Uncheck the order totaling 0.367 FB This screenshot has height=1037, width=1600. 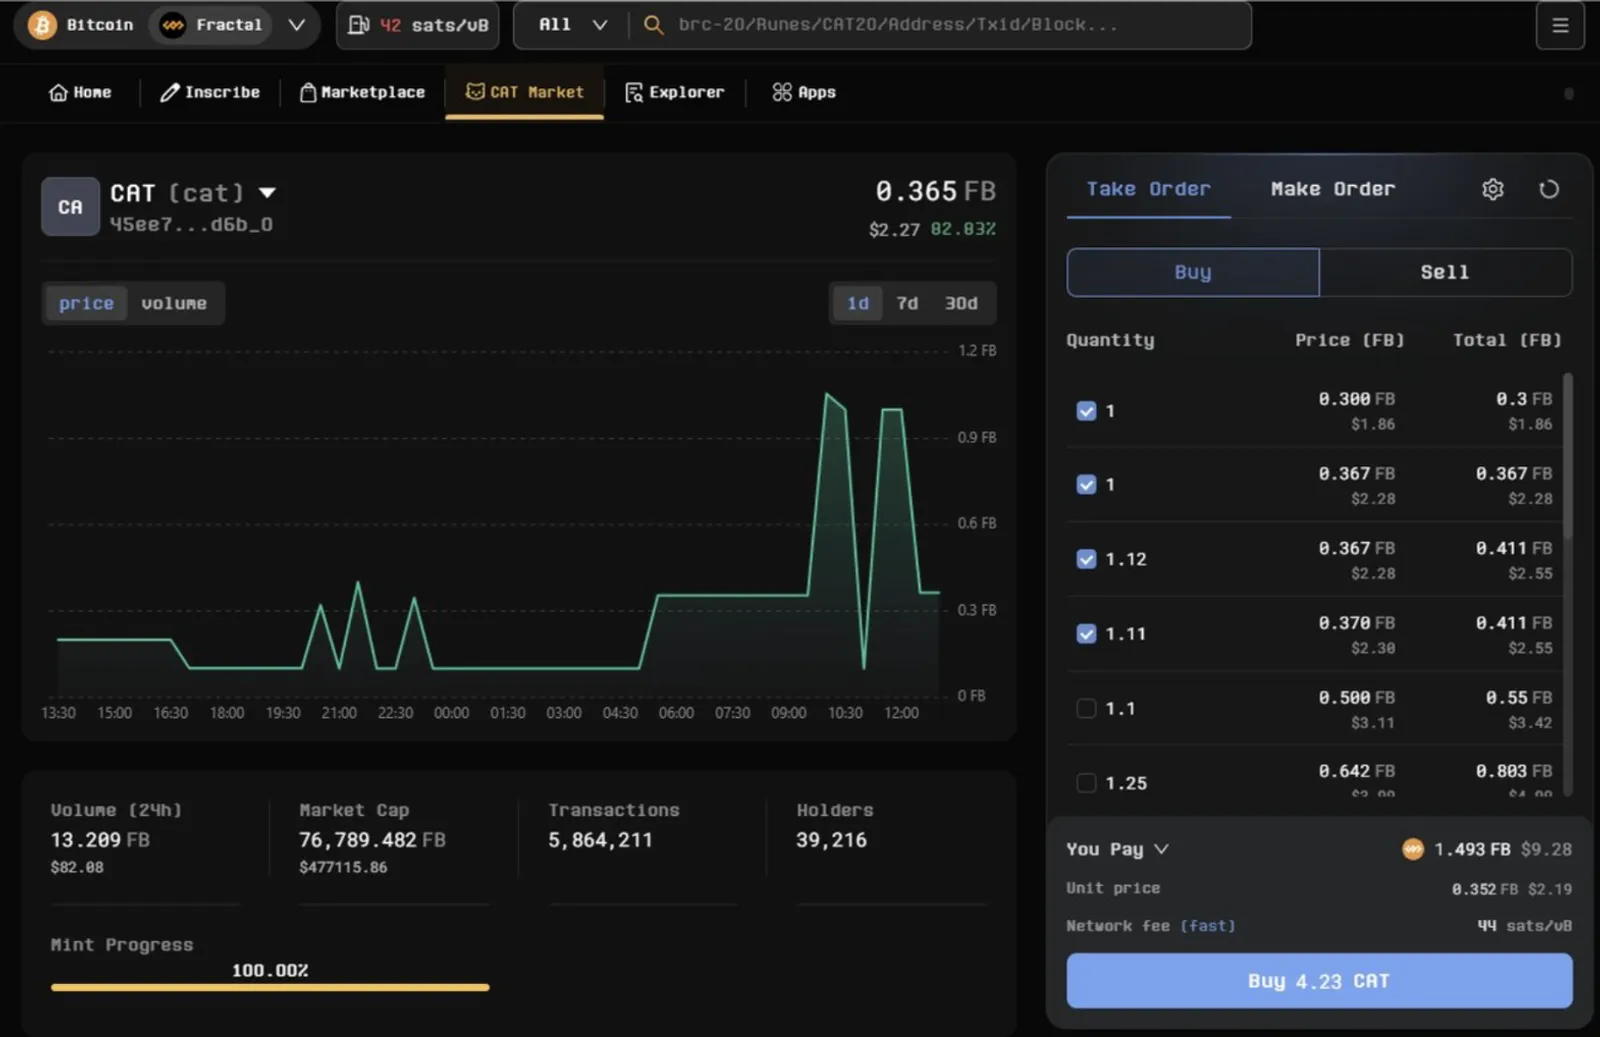click(x=1086, y=485)
